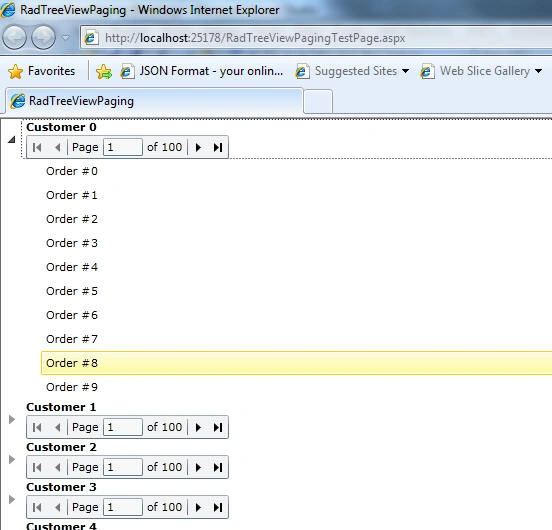The width and height of the screenshot is (552, 530).
Task: Click Customer 1 page number field
Action: [x=123, y=427]
